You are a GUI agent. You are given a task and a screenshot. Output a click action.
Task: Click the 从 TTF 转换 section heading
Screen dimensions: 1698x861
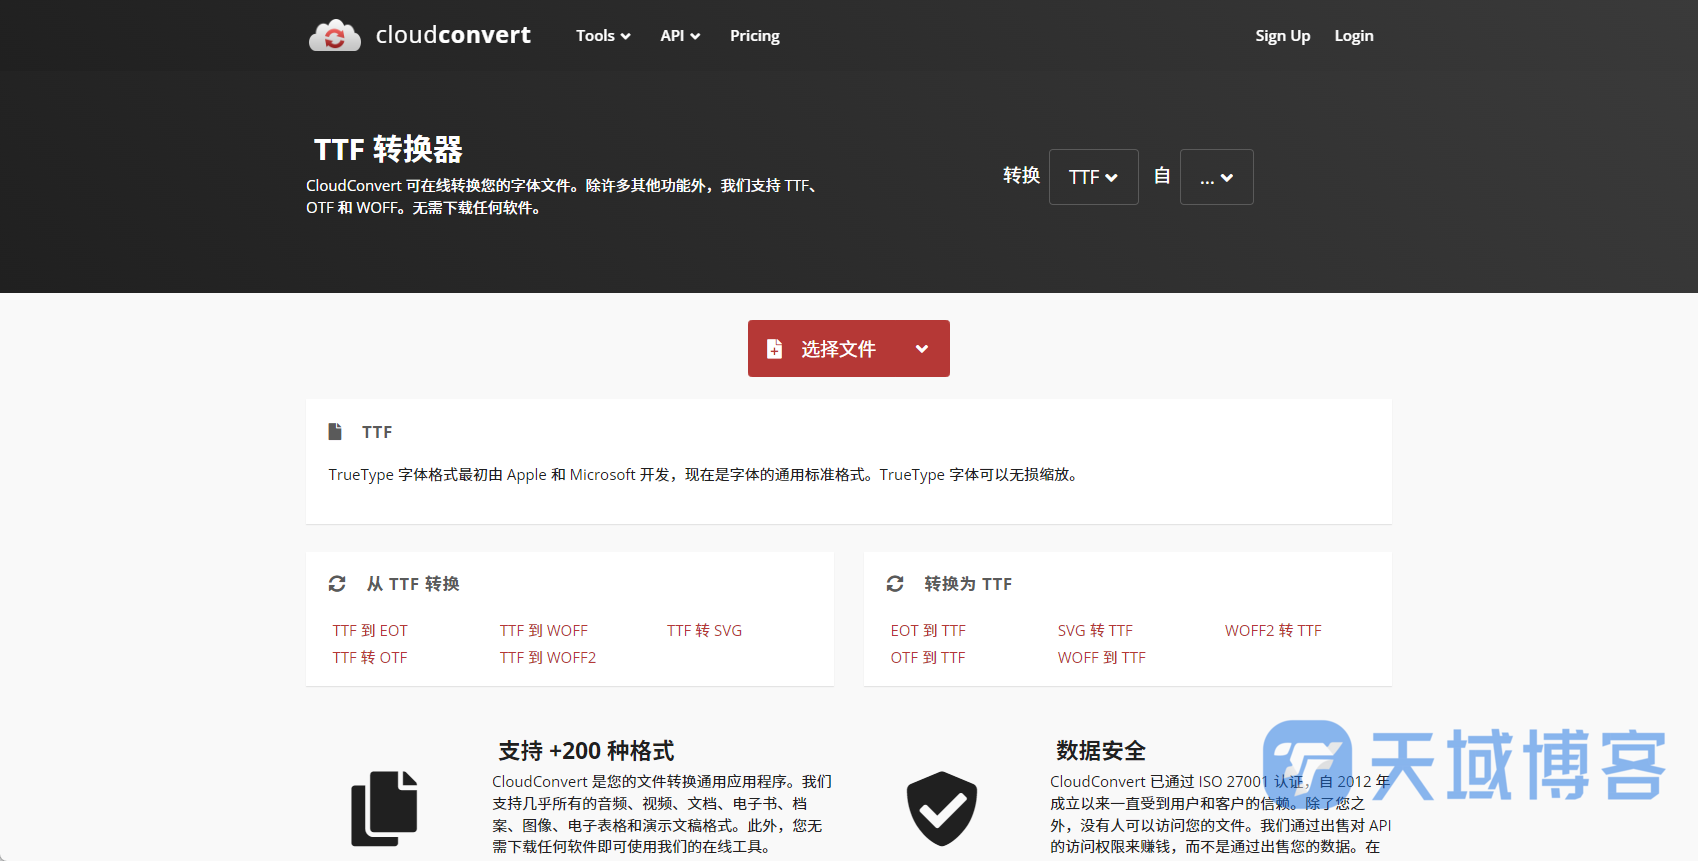[413, 584]
